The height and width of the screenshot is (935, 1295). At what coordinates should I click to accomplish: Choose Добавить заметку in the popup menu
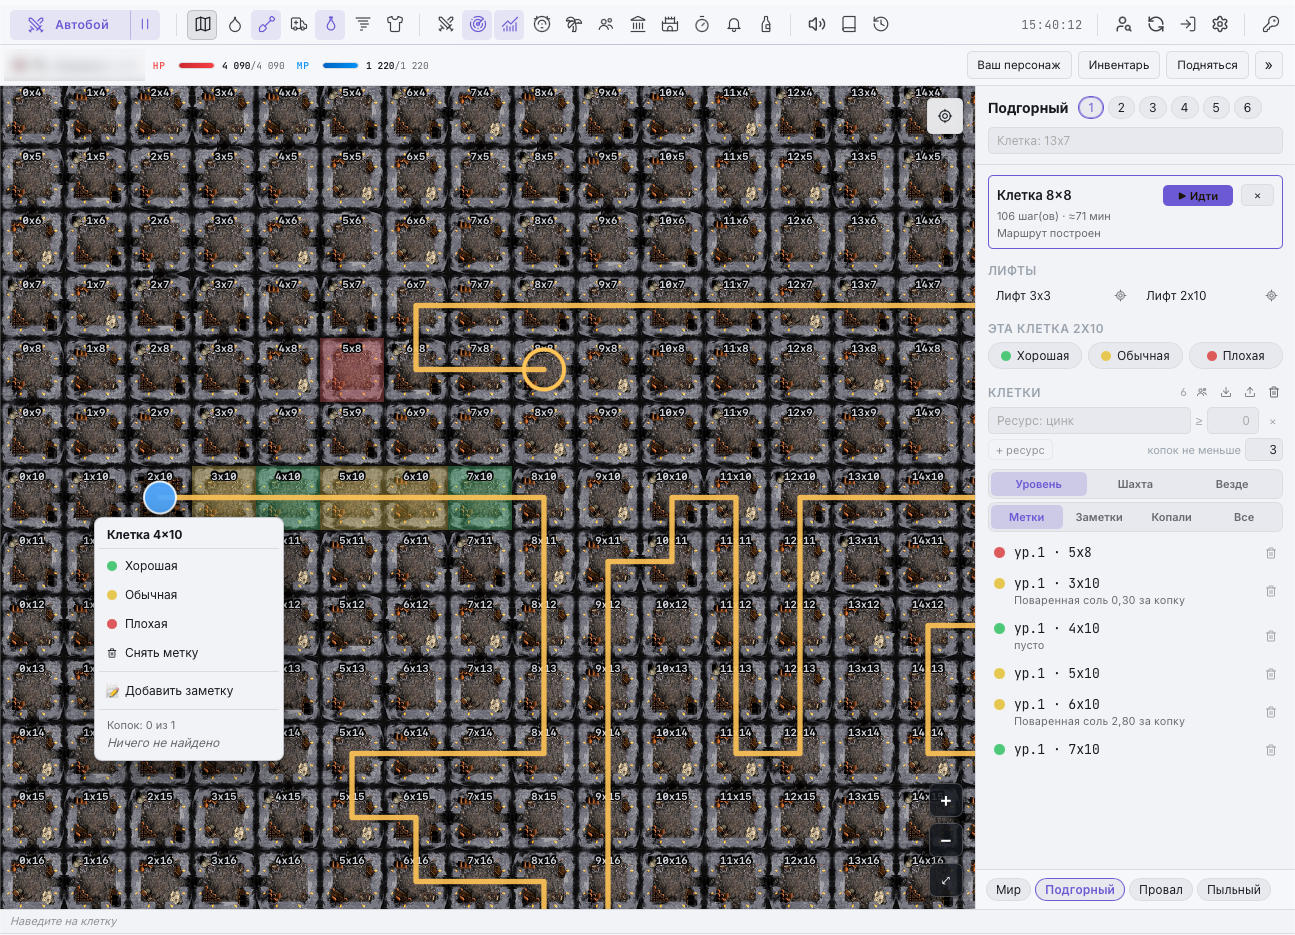(x=189, y=691)
